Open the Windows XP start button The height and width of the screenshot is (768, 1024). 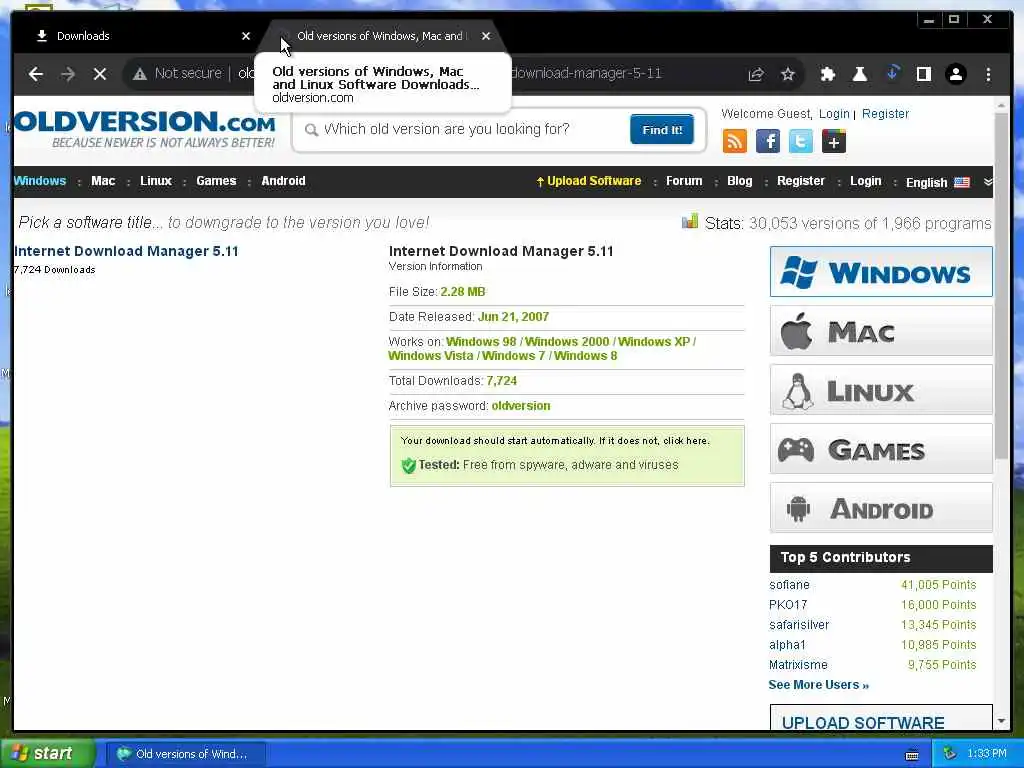[x=46, y=754]
